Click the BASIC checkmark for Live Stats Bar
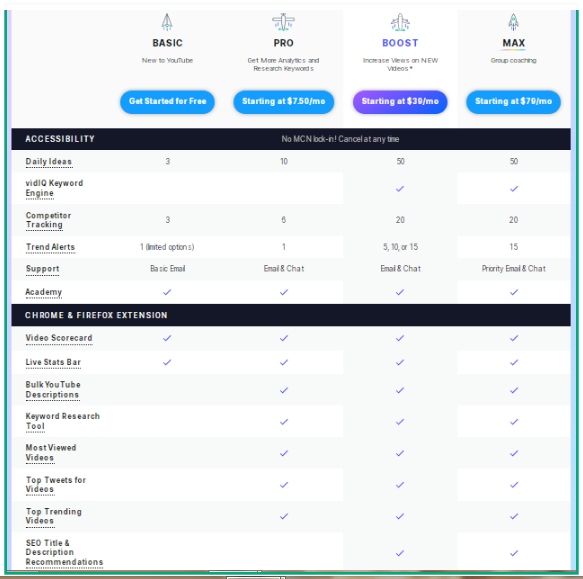 (x=167, y=362)
